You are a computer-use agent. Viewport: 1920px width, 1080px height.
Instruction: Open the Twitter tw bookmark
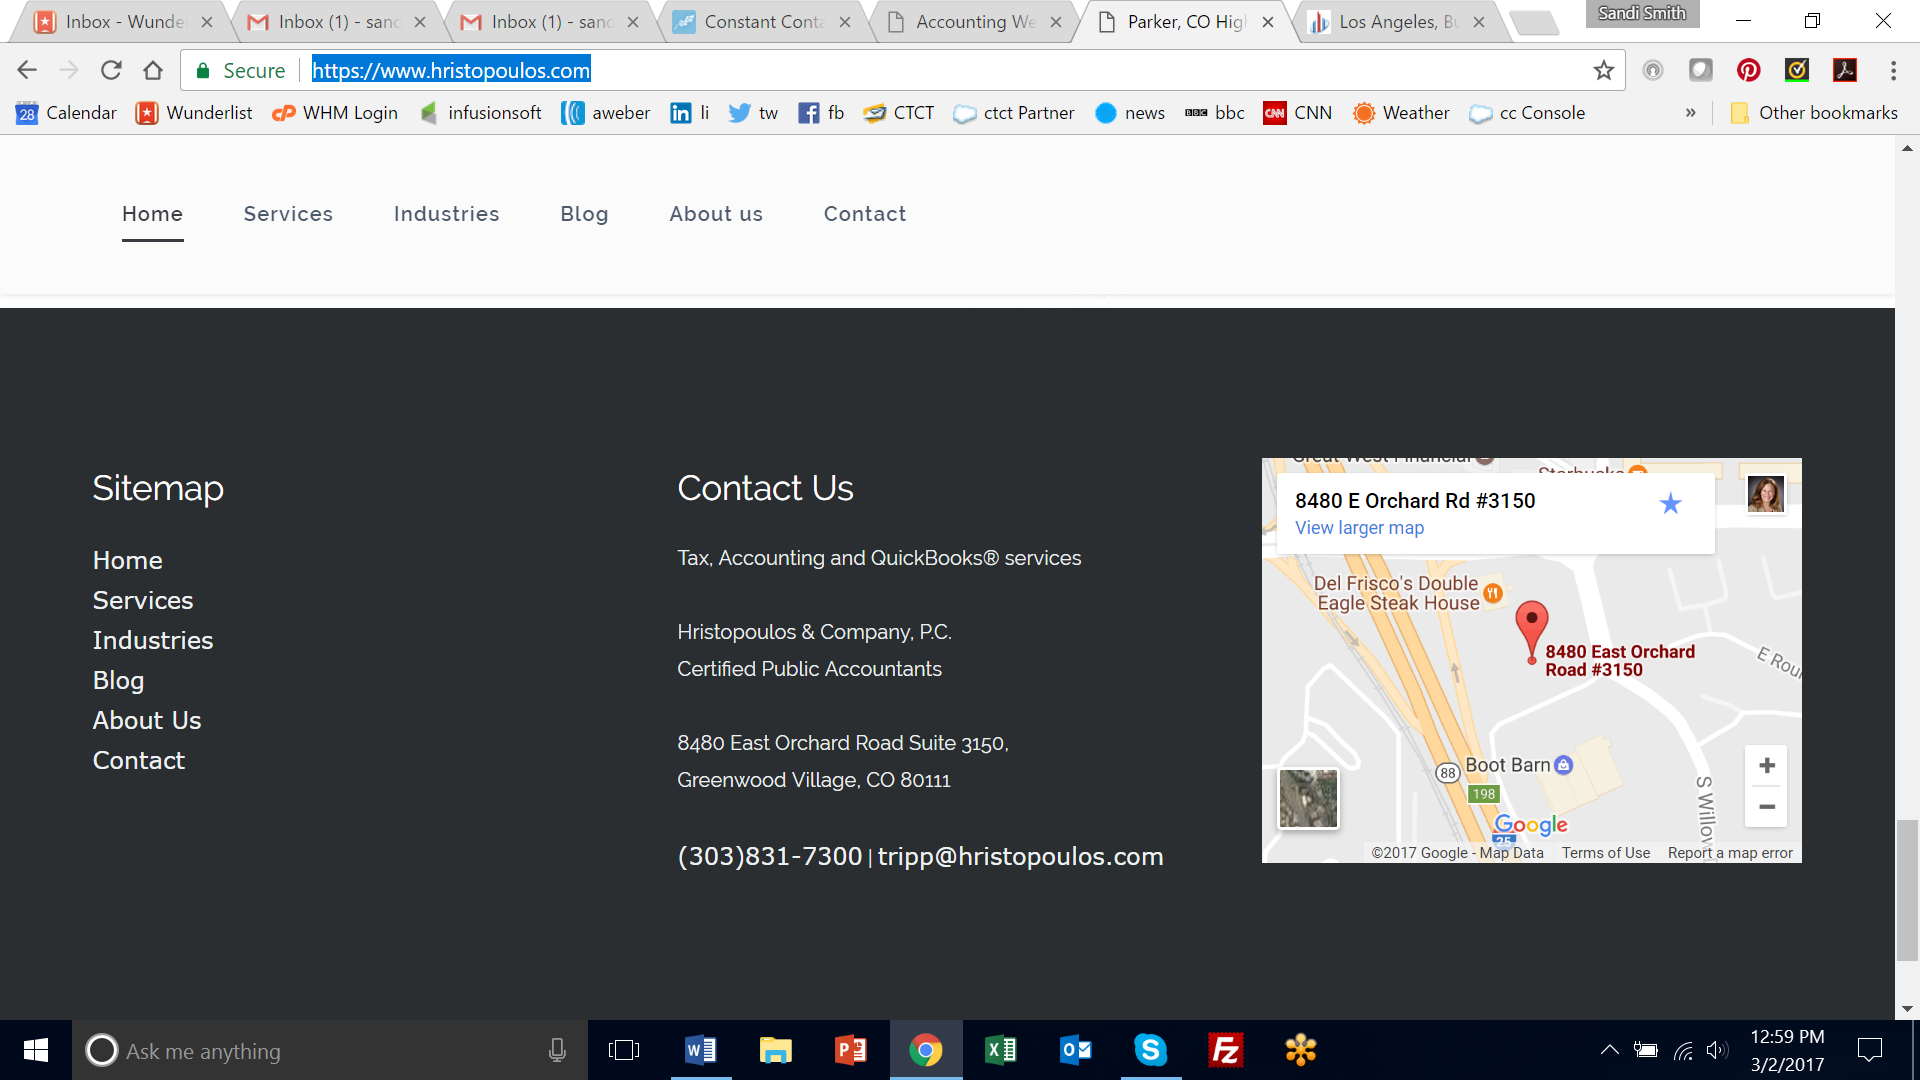753,113
